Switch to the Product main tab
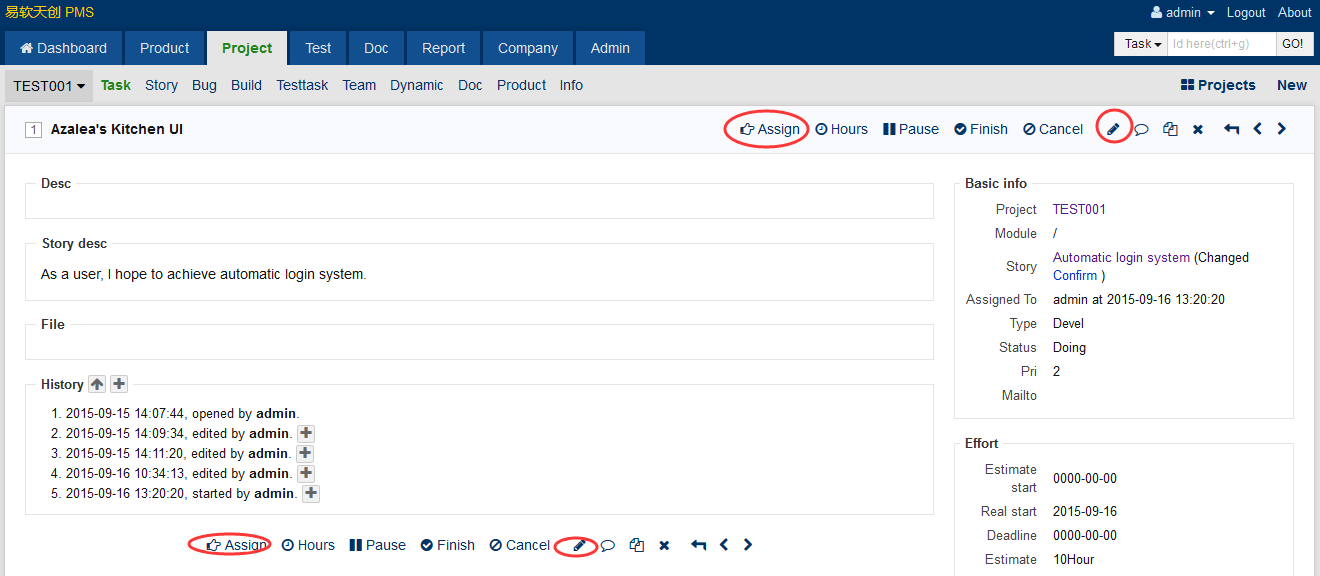1320x576 pixels. click(x=164, y=48)
